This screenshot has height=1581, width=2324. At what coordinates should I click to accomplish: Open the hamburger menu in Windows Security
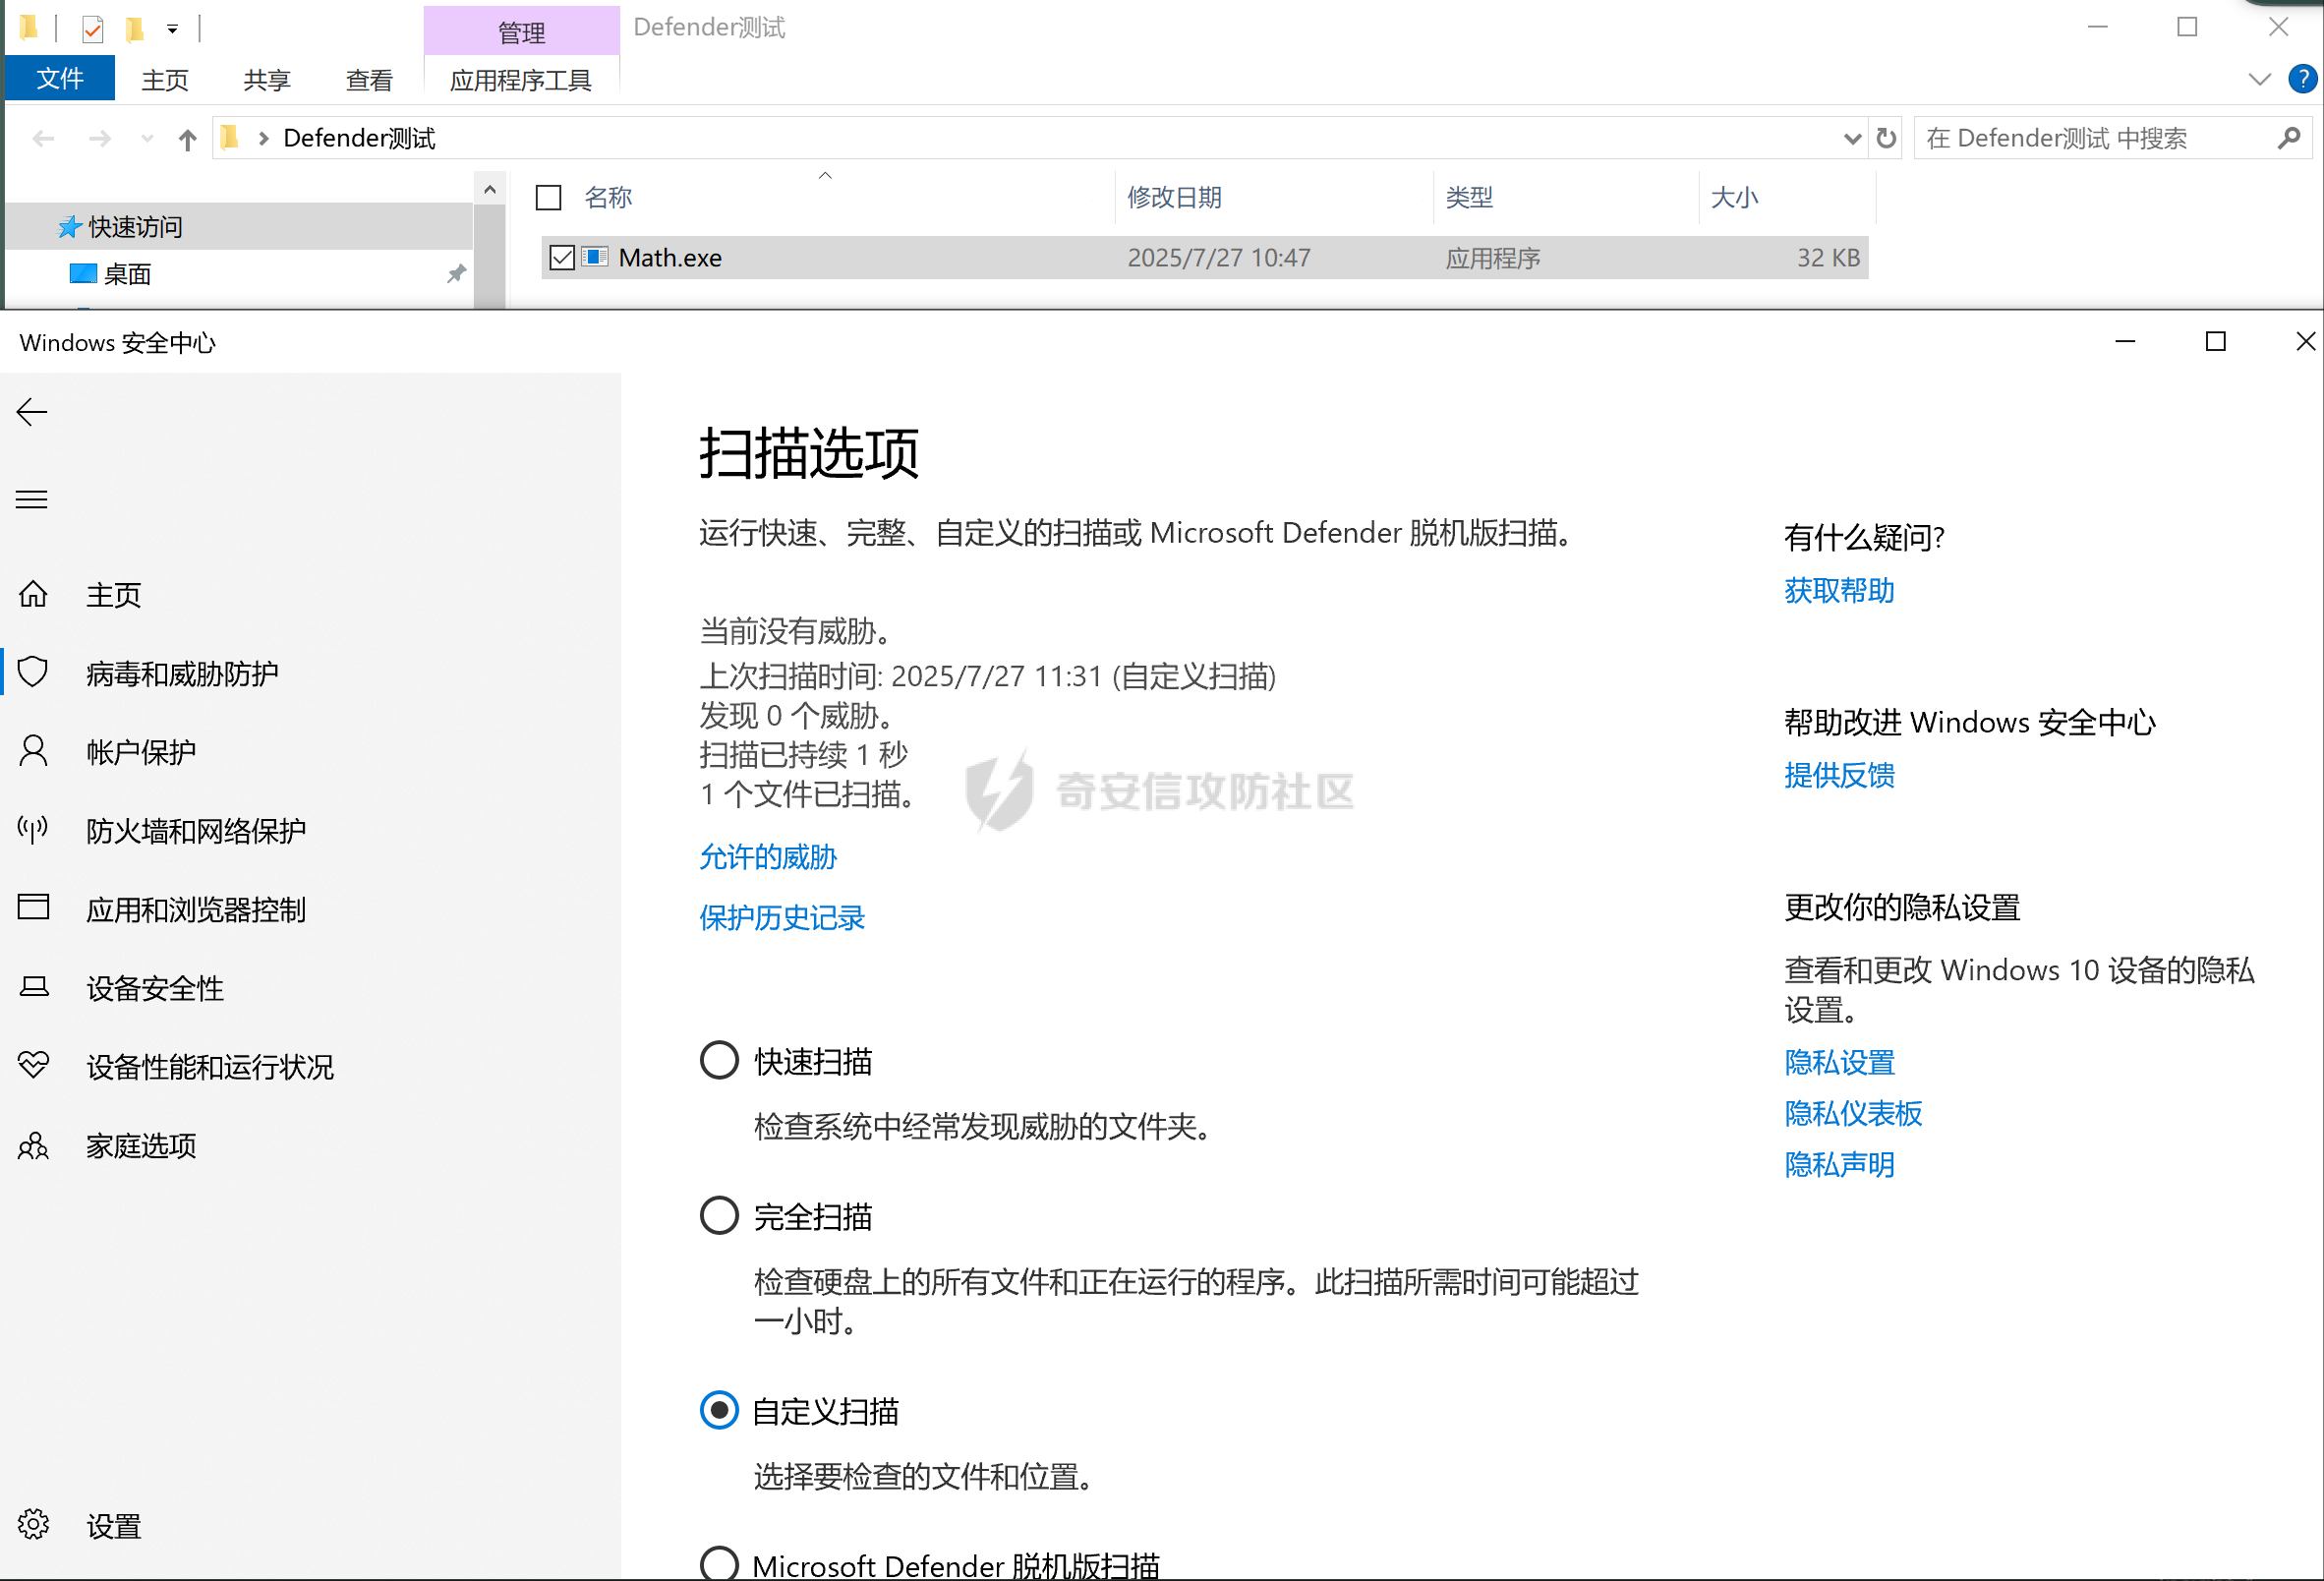(32, 499)
